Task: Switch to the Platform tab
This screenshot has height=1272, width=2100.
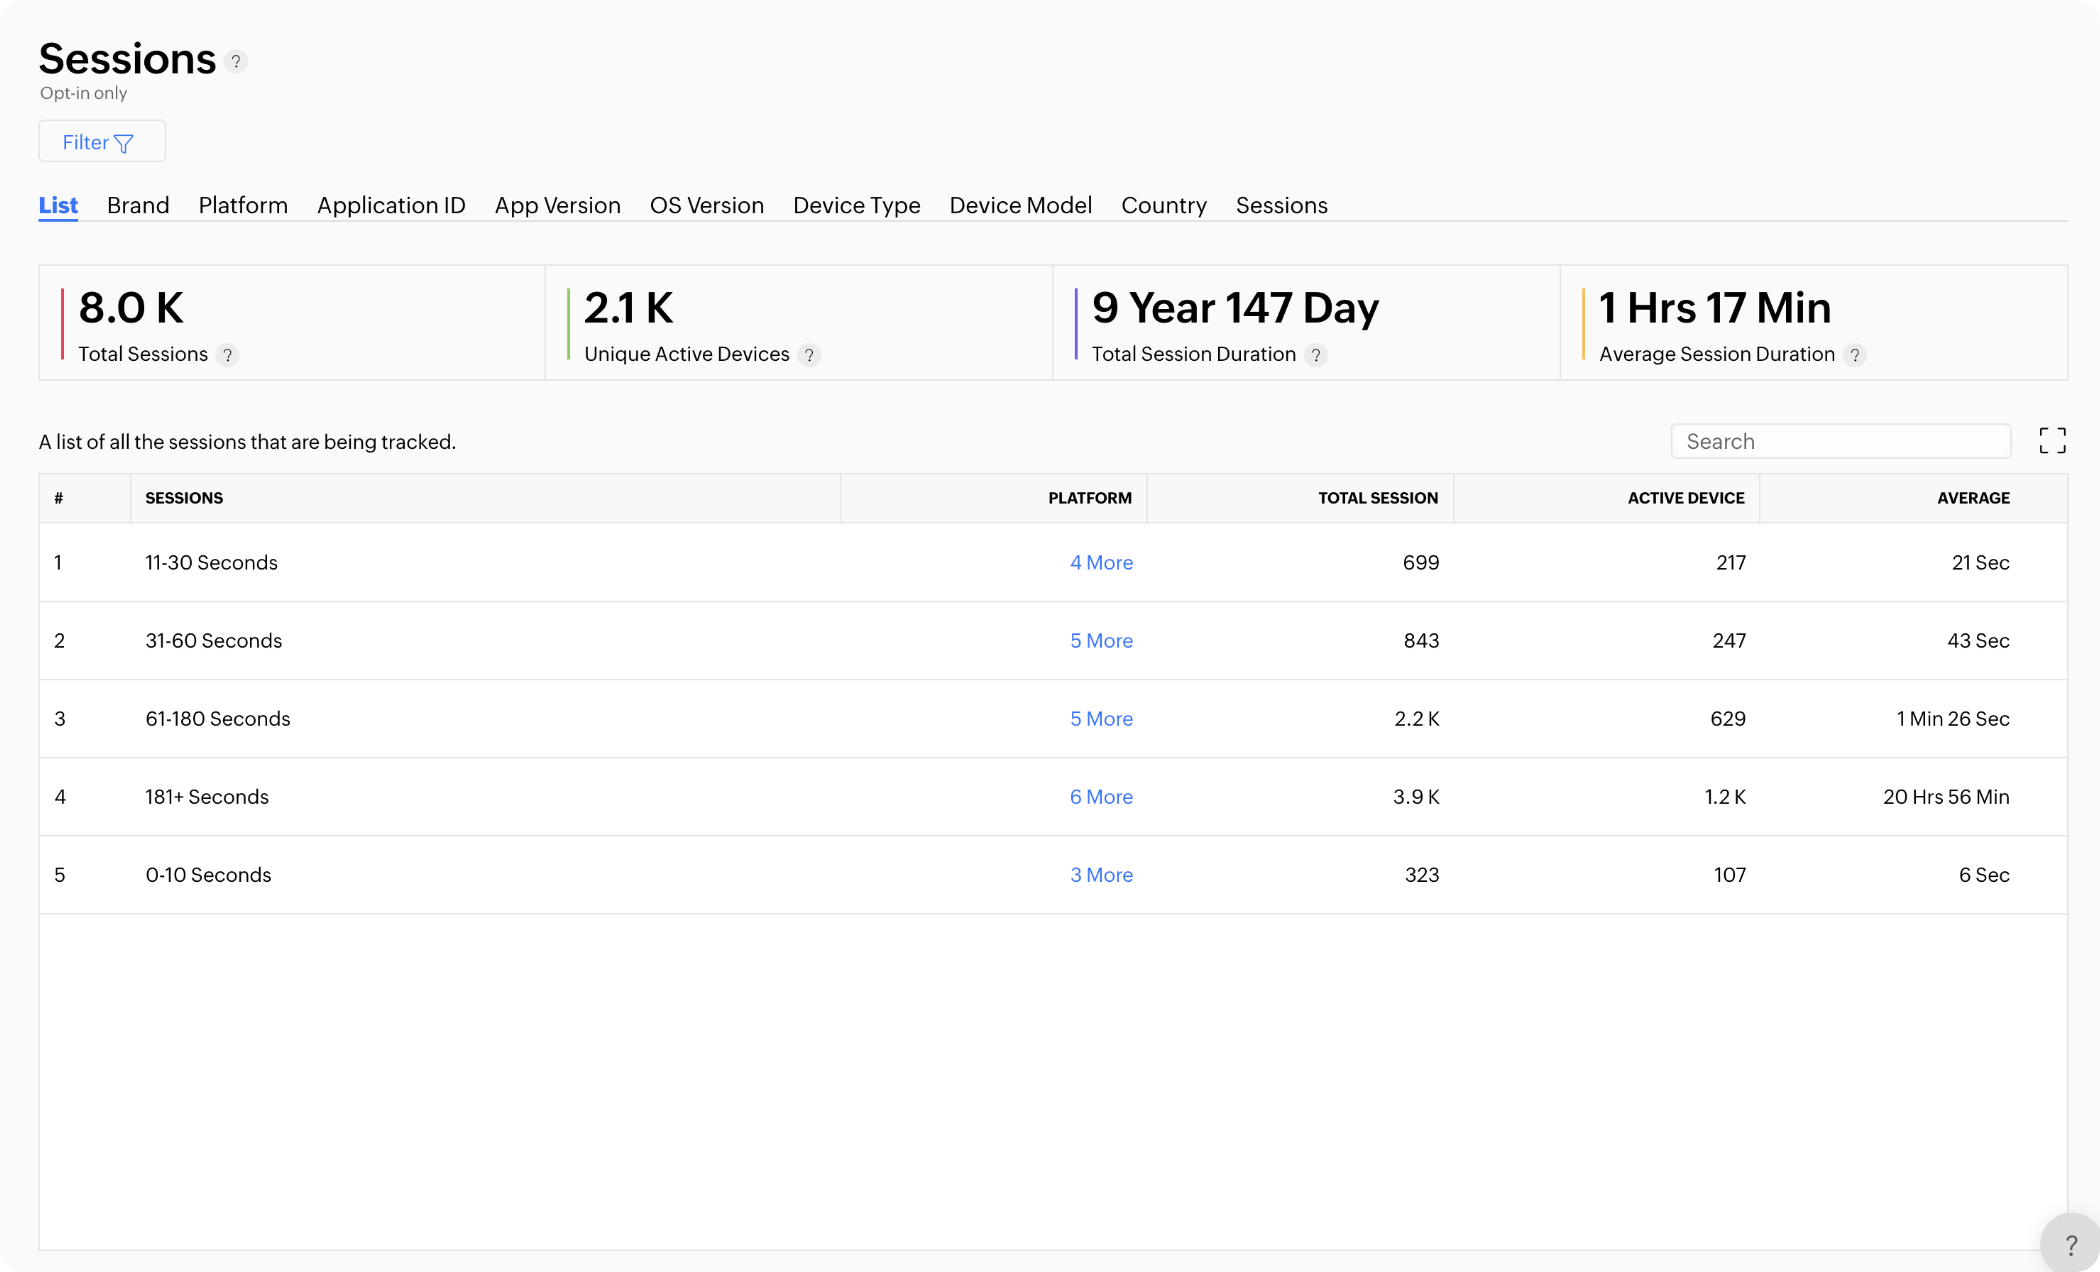Action: pyautogui.click(x=242, y=204)
